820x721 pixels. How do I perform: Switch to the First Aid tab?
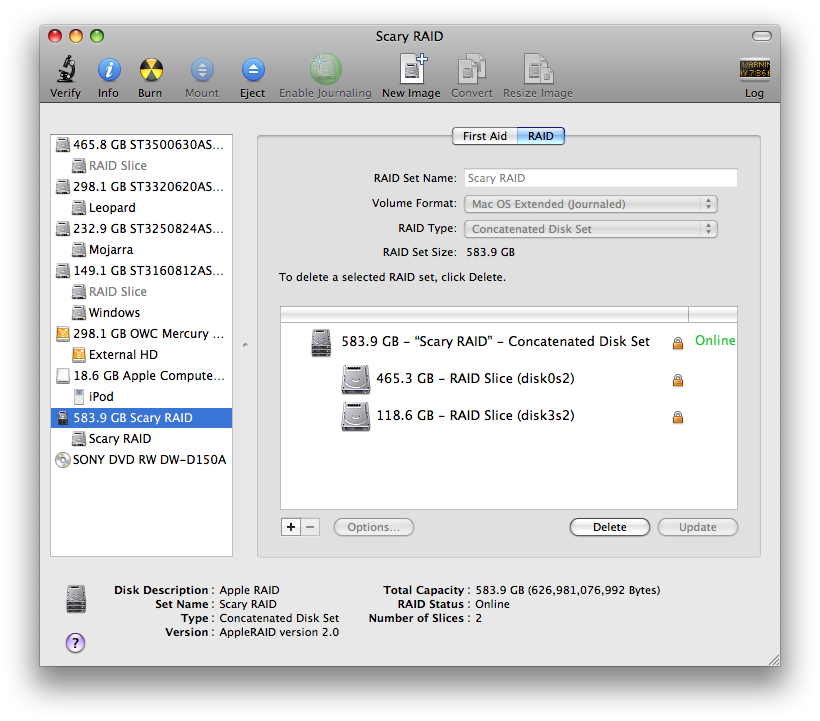click(x=484, y=136)
